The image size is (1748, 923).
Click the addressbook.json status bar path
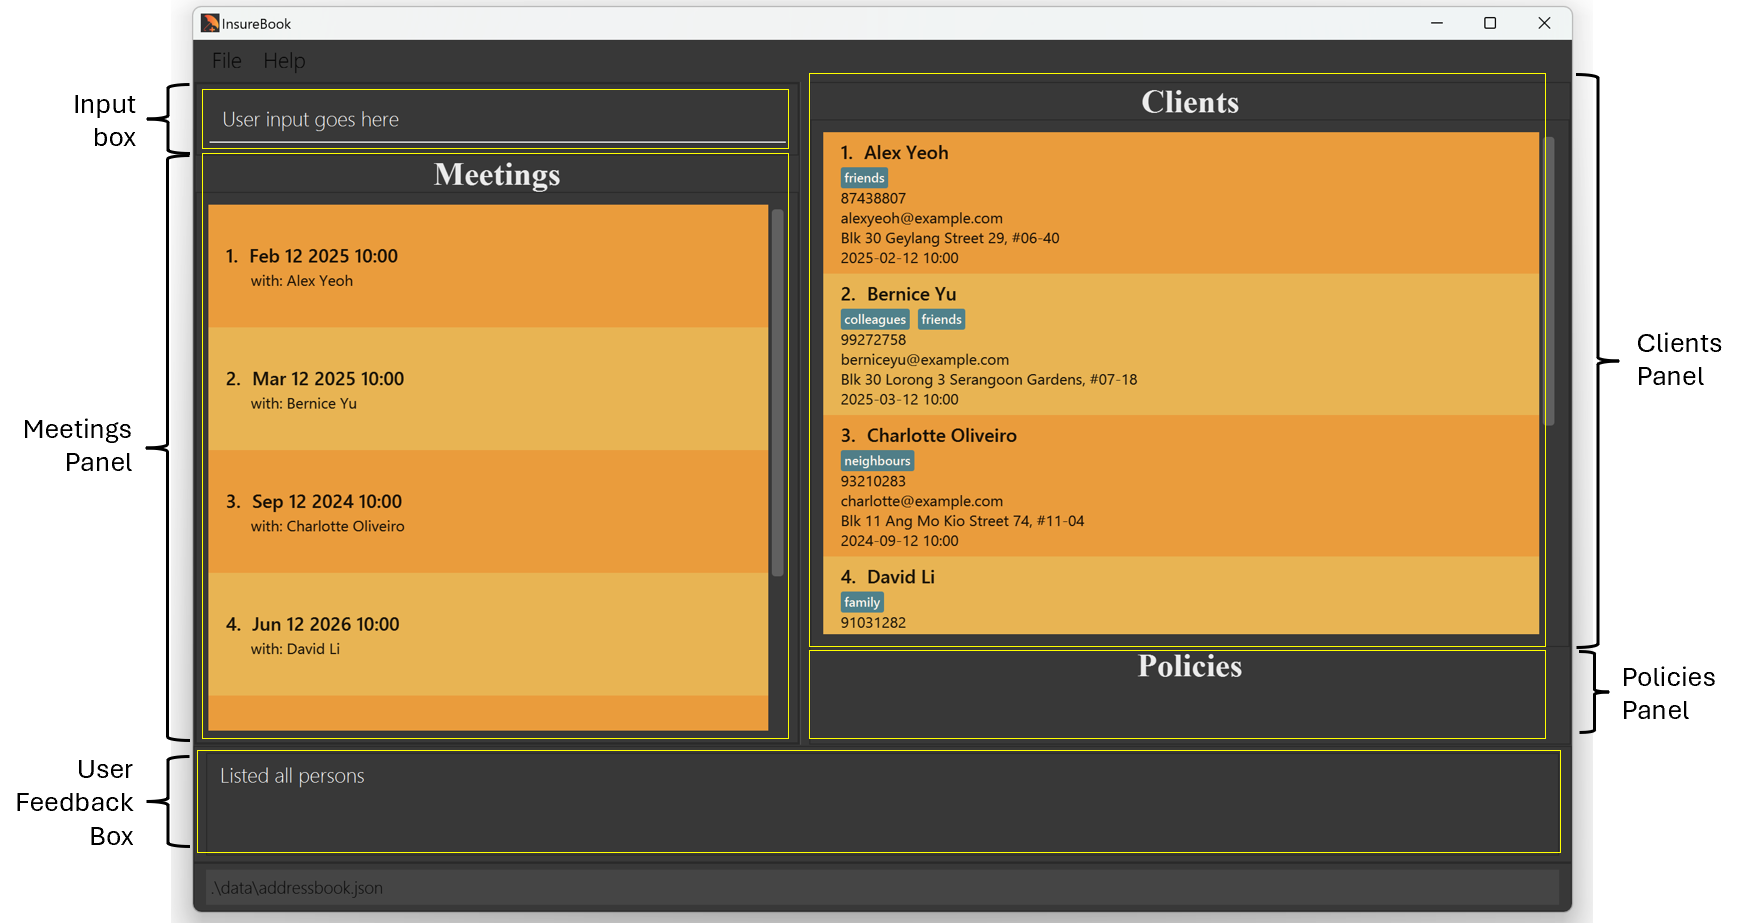click(298, 888)
